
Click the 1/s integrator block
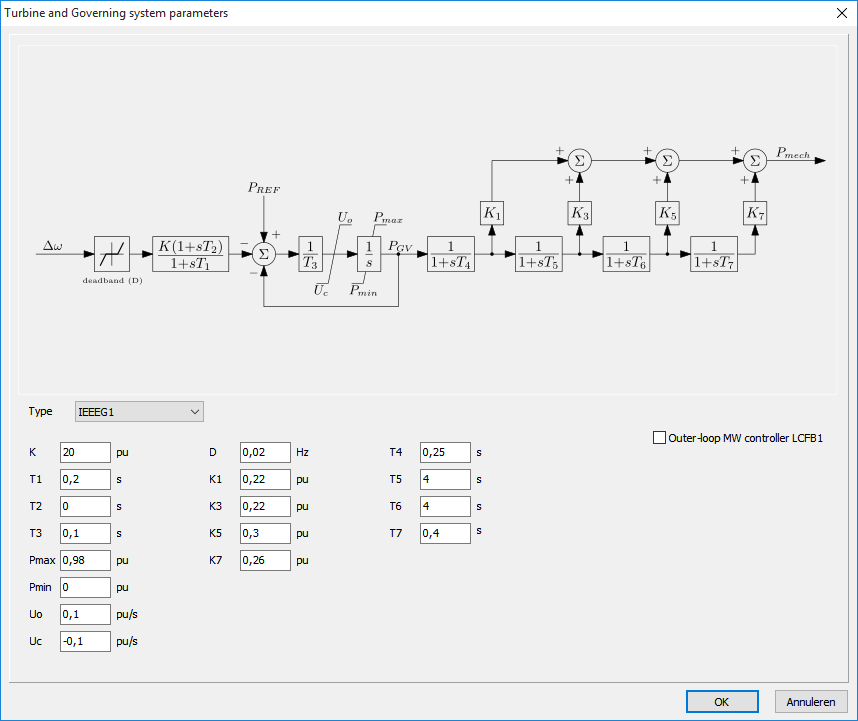tap(369, 254)
